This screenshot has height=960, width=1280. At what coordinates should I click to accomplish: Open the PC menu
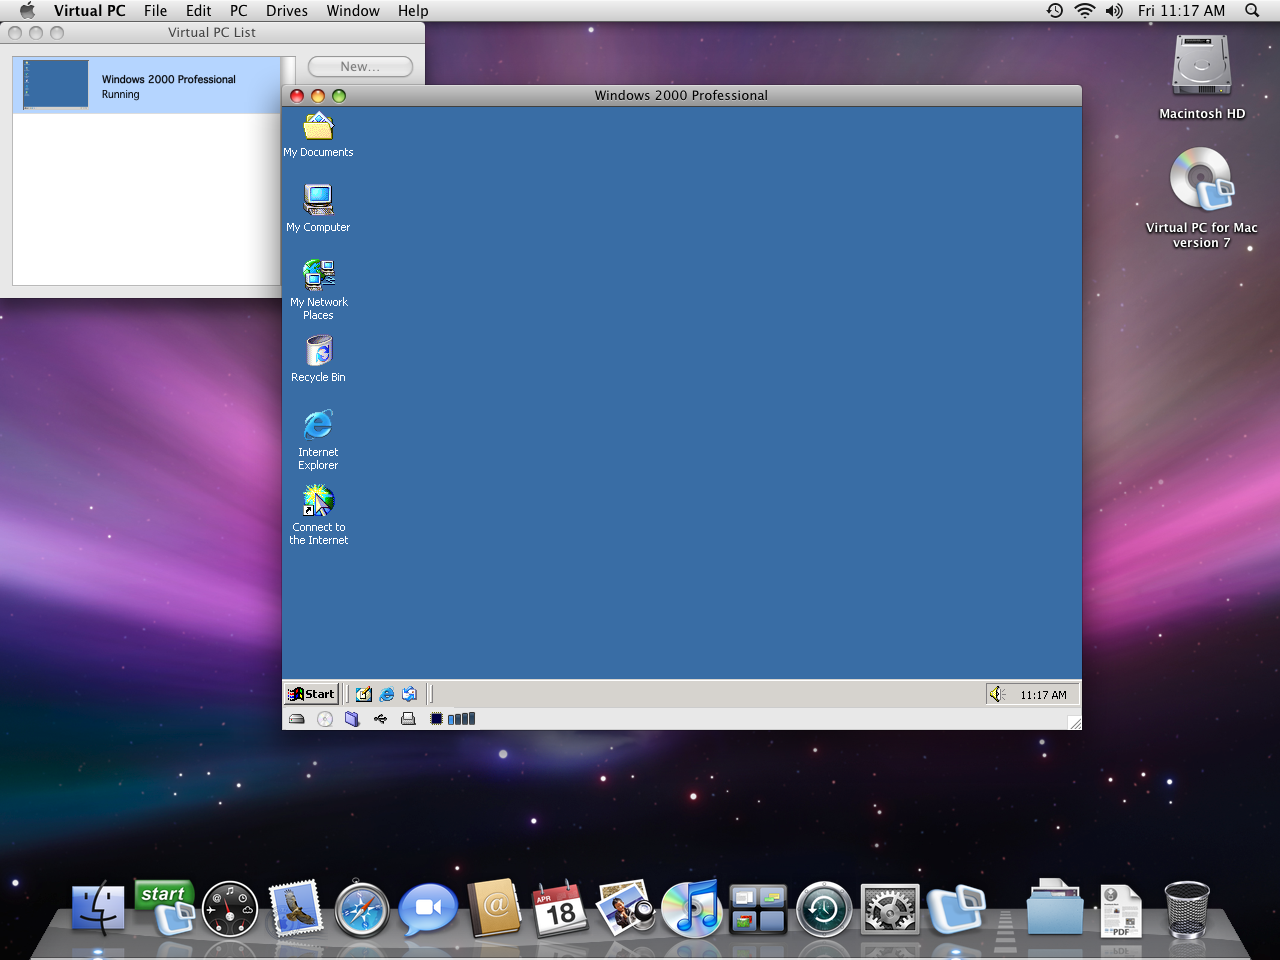238,11
